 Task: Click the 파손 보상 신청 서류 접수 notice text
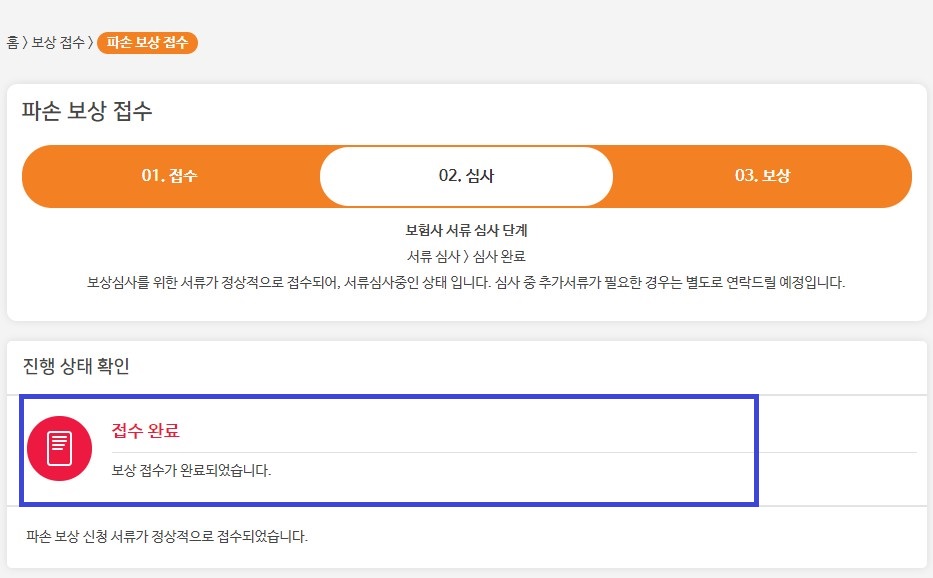(x=167, y=536)
